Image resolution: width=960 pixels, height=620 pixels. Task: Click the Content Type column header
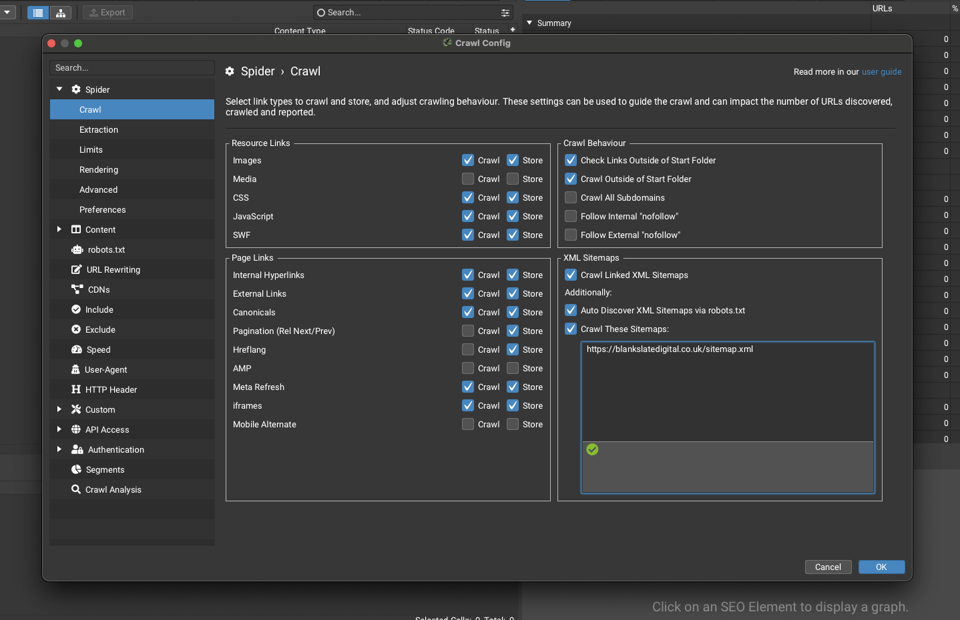300,31
